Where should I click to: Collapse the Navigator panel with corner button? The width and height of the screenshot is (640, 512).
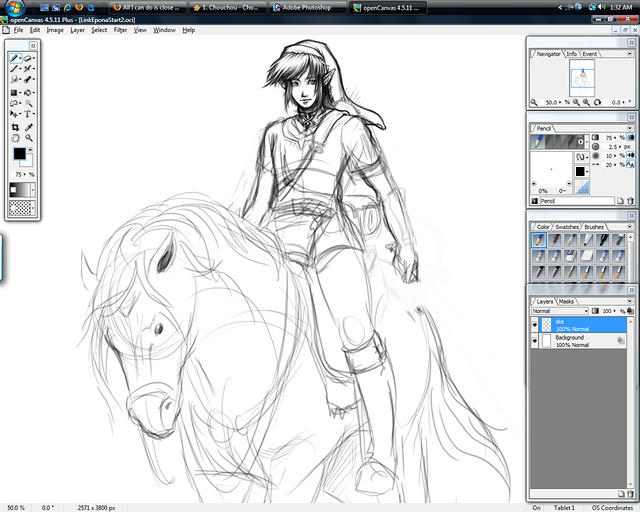point(631,42)
